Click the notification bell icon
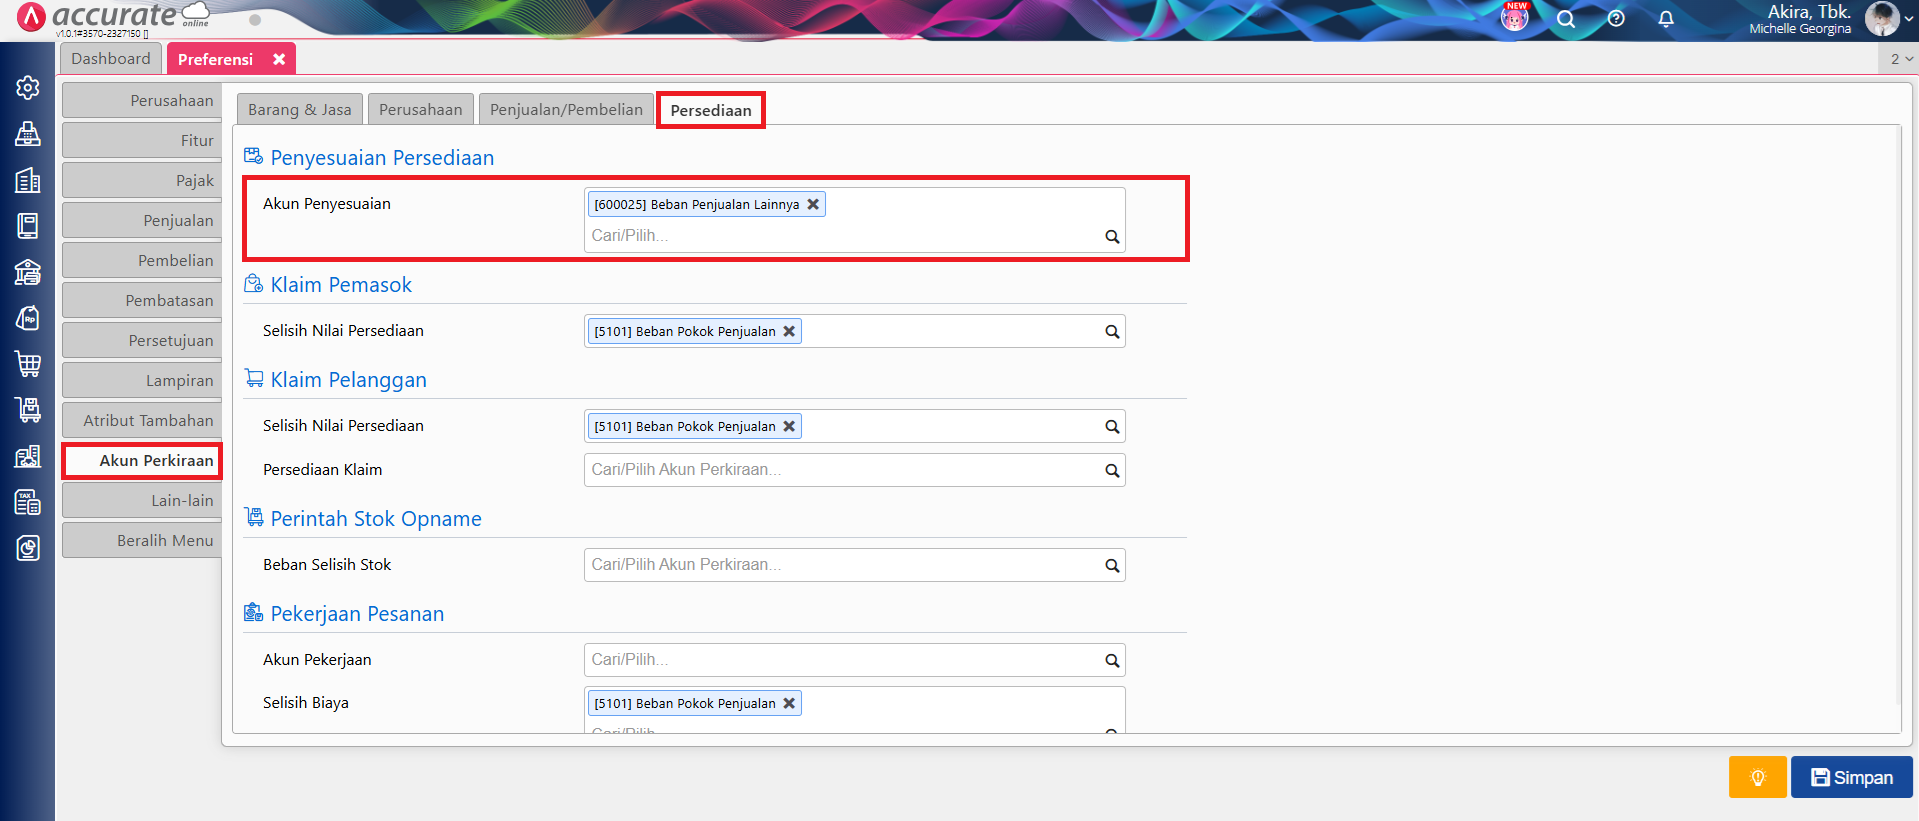1919x821 pixels. (x=1666, y=19)
